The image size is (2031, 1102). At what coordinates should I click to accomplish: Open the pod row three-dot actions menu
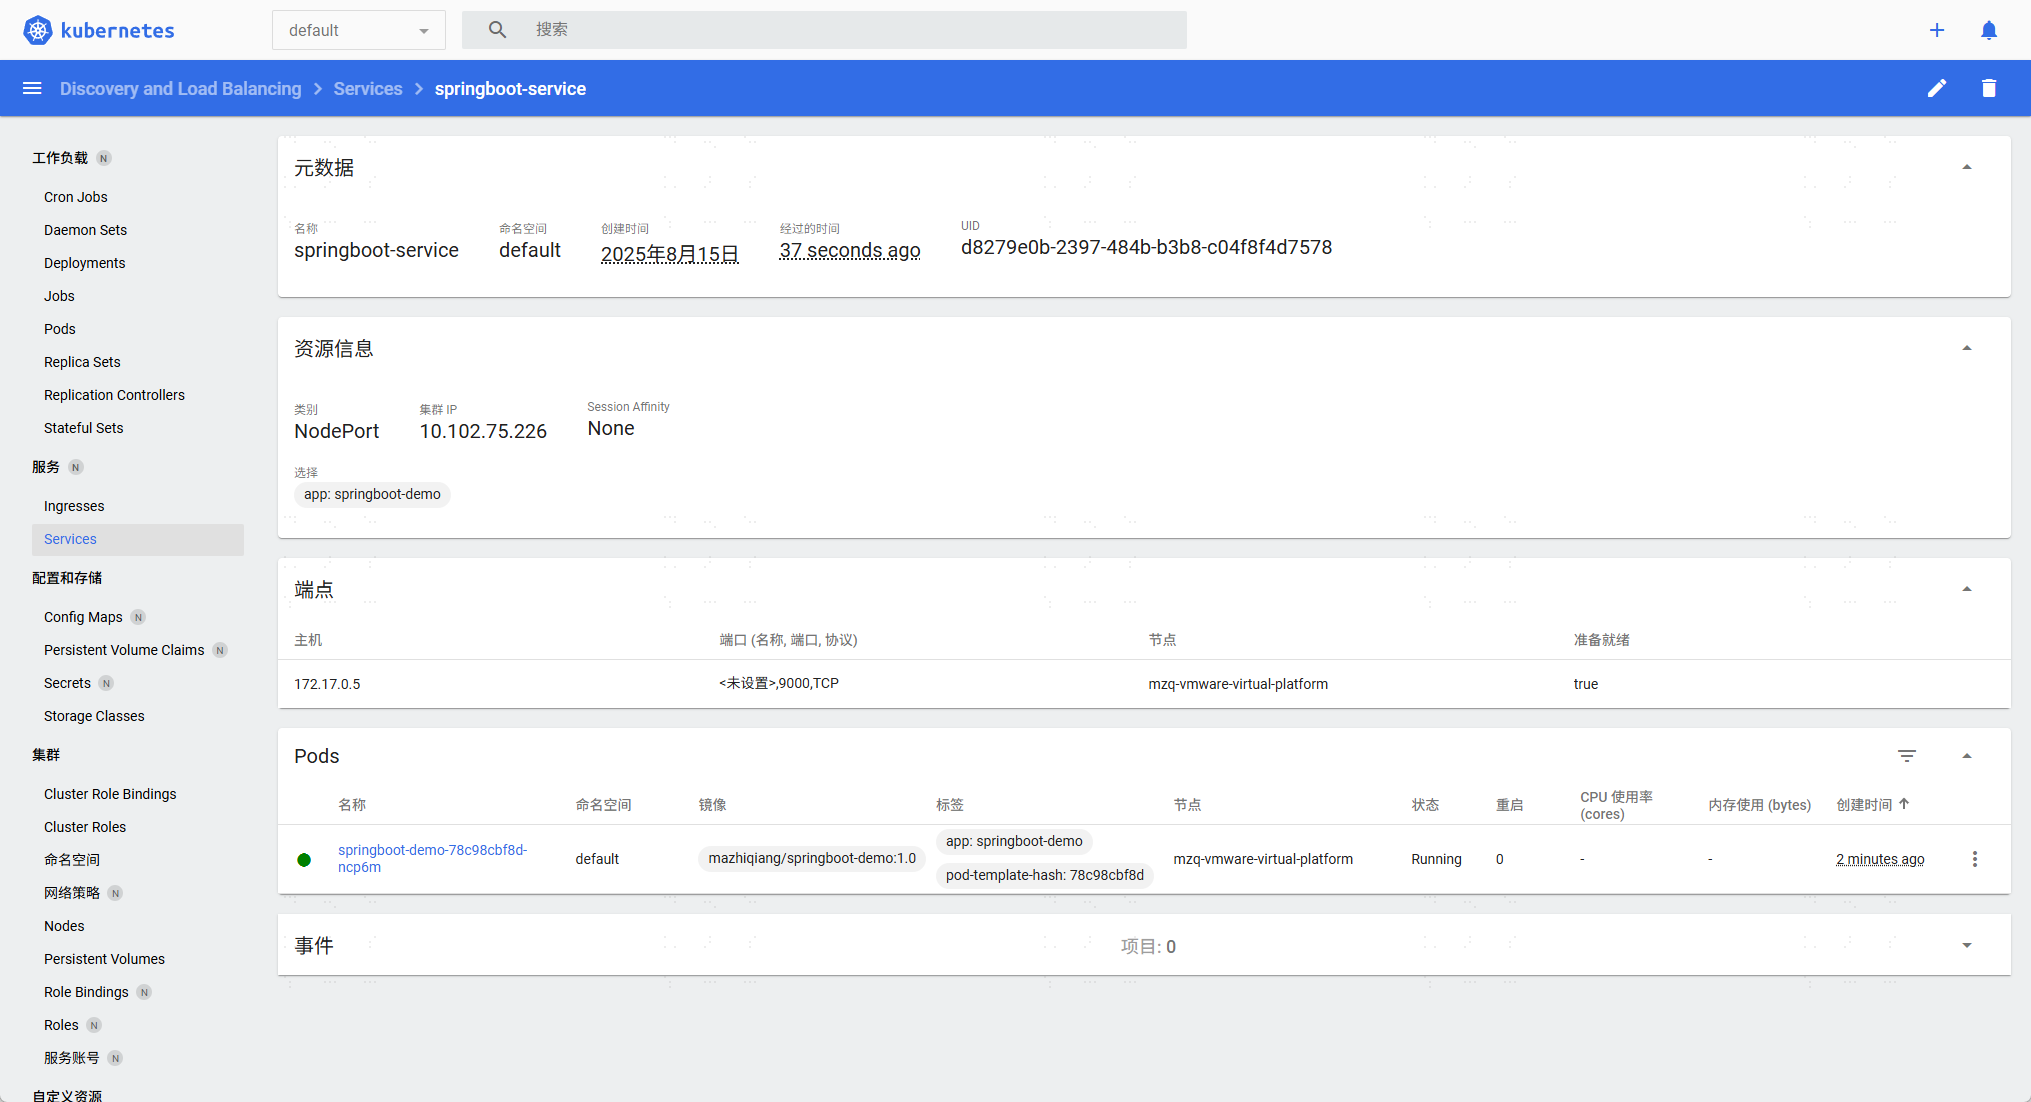1974,859
